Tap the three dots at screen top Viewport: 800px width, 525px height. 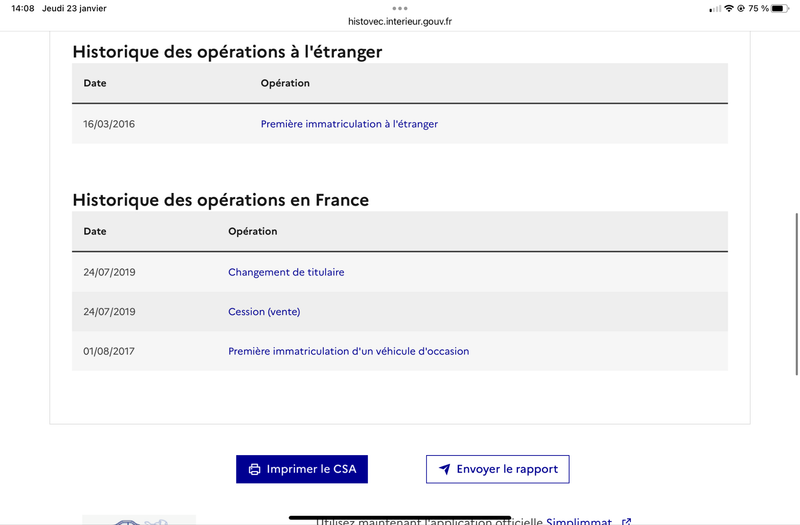point(400,8)
